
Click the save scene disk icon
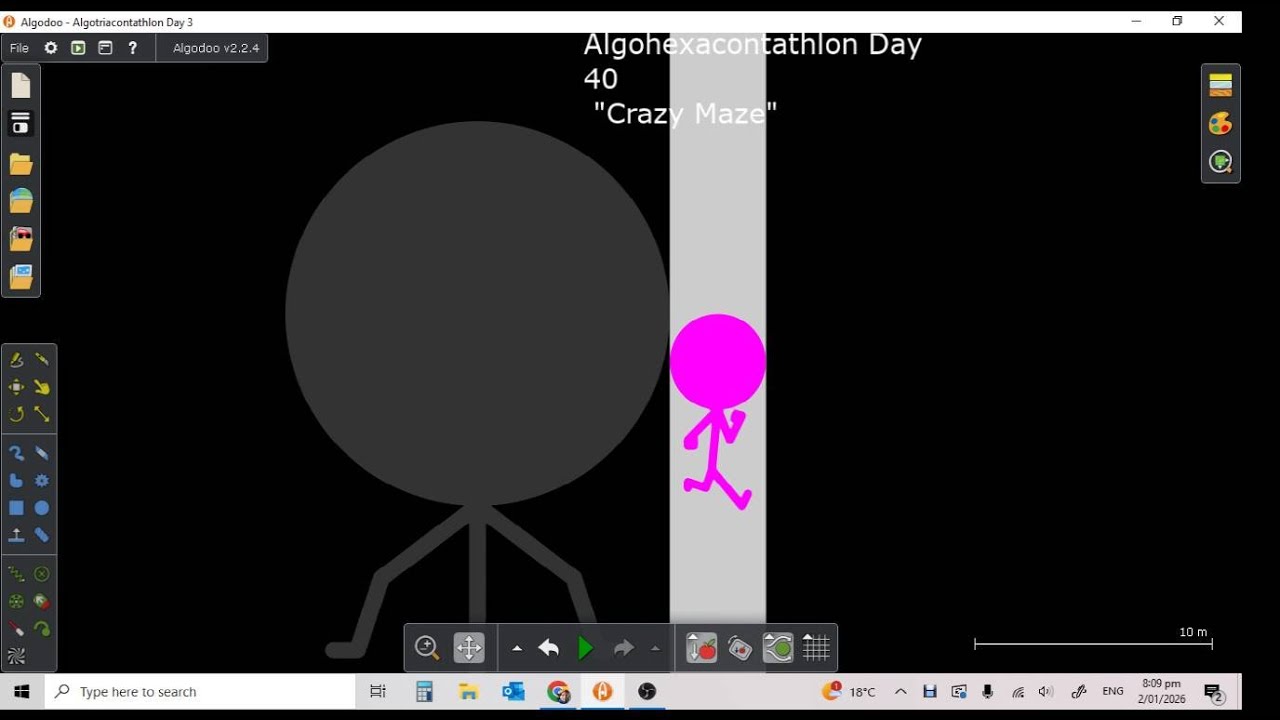[x=21, y=124]
